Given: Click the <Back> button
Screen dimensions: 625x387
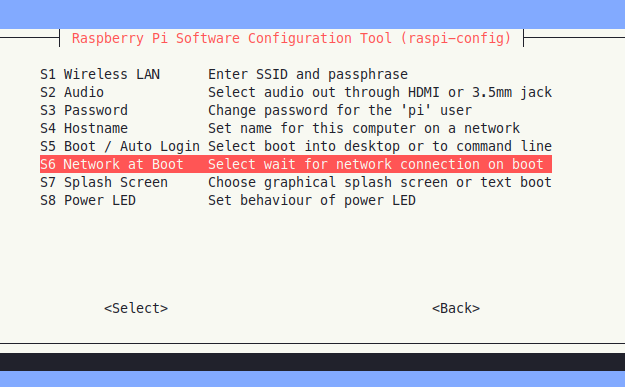Looking at the screenshot, I should tap(456, 308).
